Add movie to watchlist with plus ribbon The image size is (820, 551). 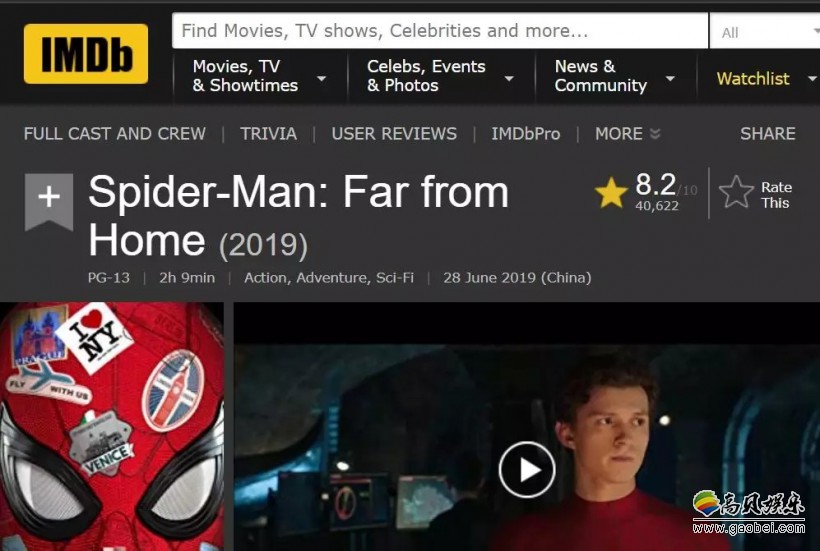49,201
